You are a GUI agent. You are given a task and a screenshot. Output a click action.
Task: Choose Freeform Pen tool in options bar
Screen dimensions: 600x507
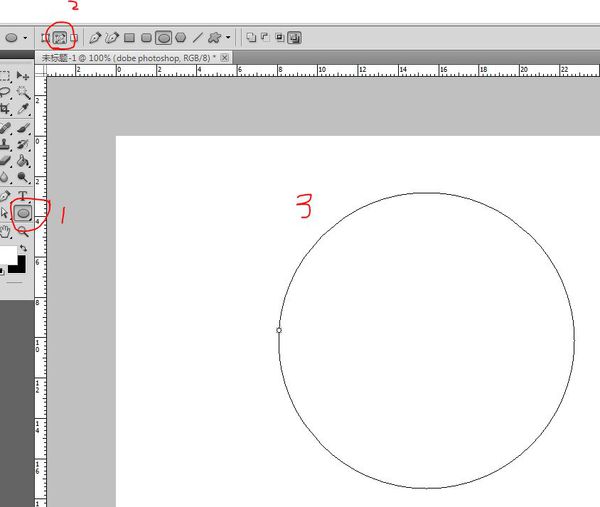(x=112, y=38)
